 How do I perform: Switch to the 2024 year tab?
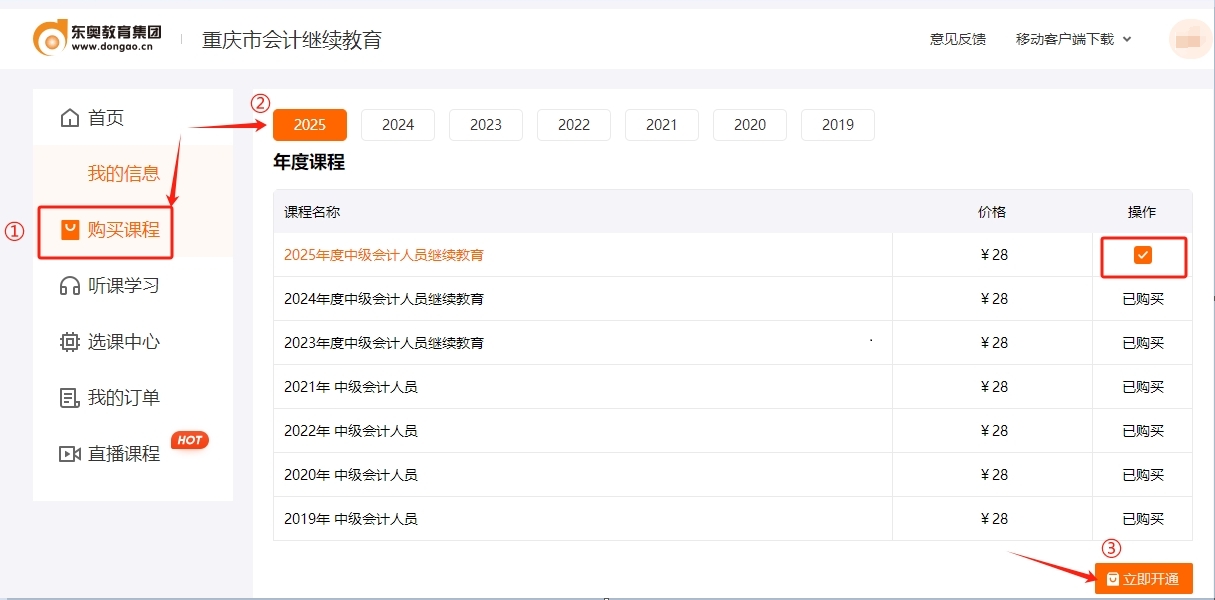tap(397, 124)
